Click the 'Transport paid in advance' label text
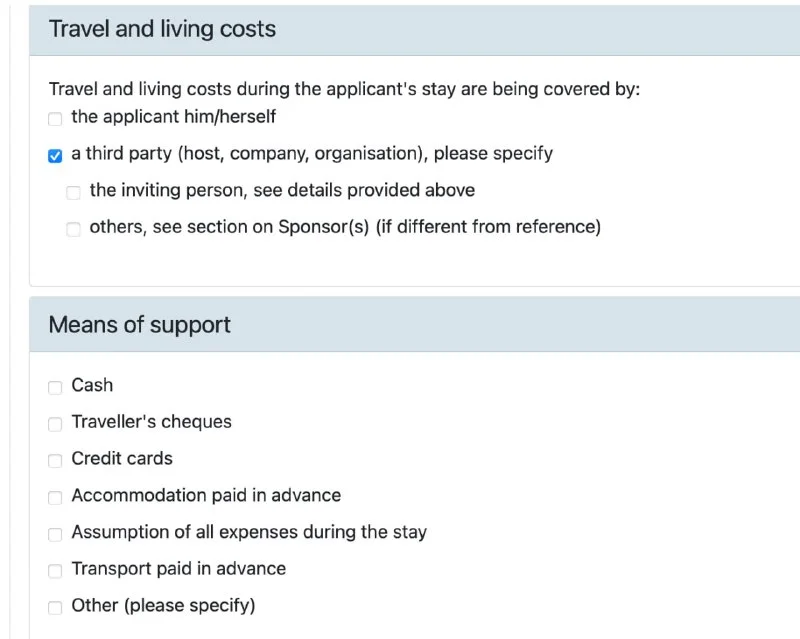This screenshot has width=800, height=639. (x=178, y=569)
